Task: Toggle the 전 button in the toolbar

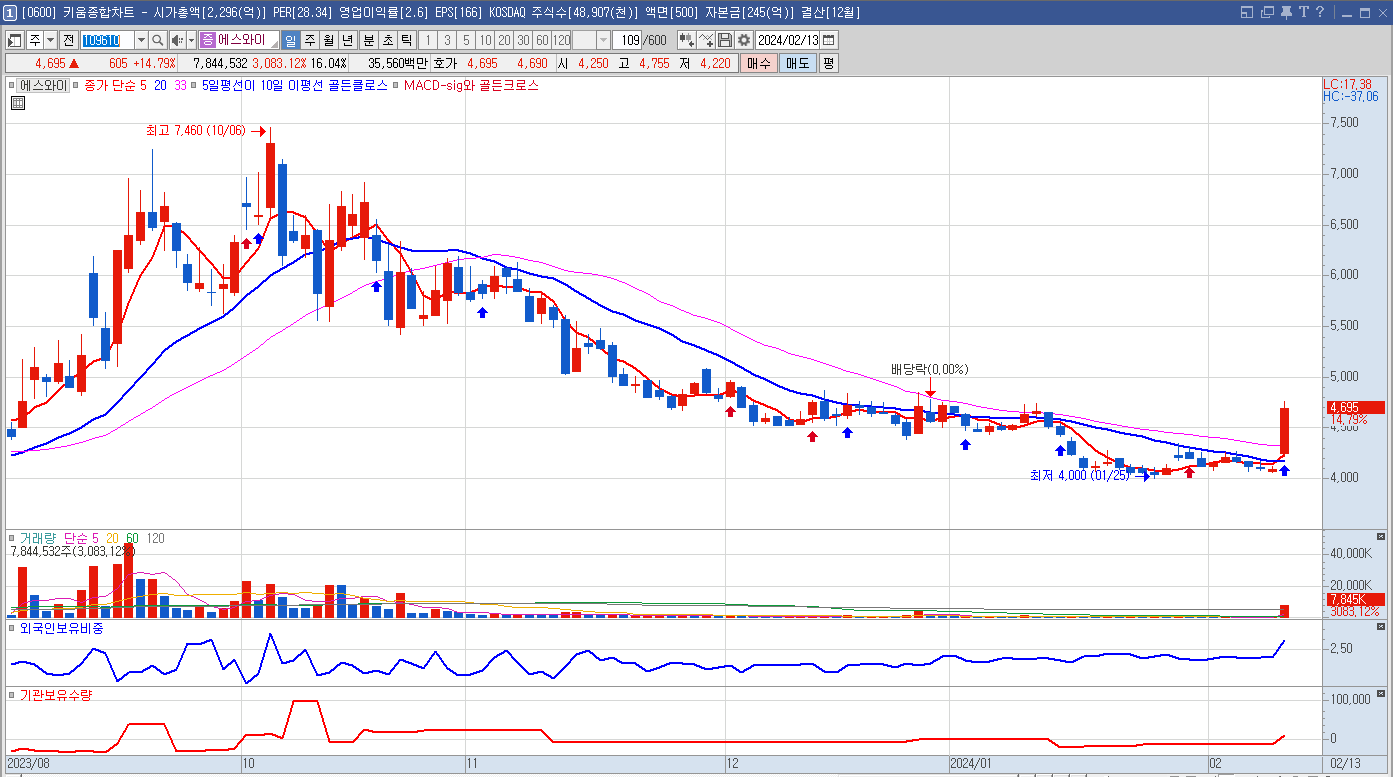Action: (x=68, y=40)
